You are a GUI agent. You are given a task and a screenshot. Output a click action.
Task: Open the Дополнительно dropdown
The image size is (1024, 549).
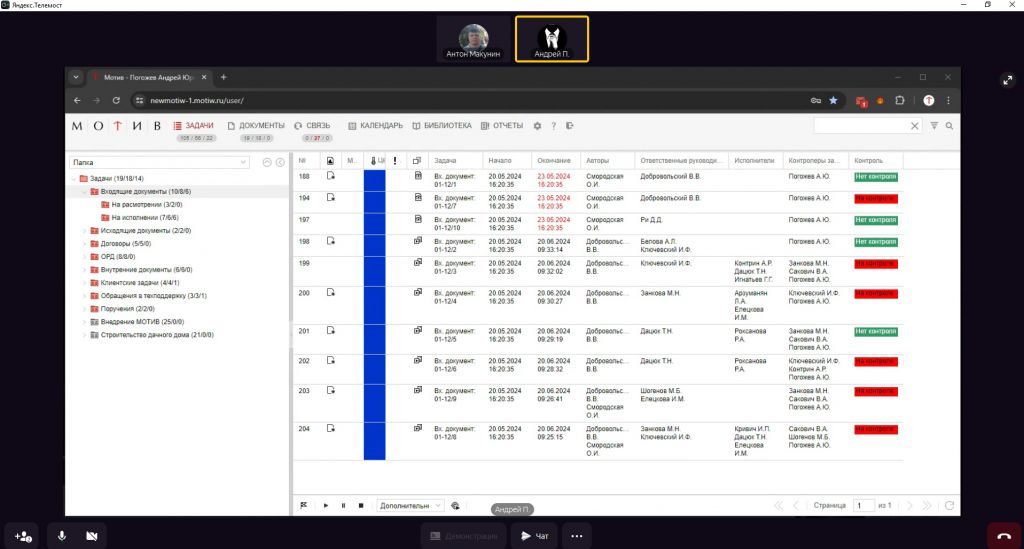point(410,505)
